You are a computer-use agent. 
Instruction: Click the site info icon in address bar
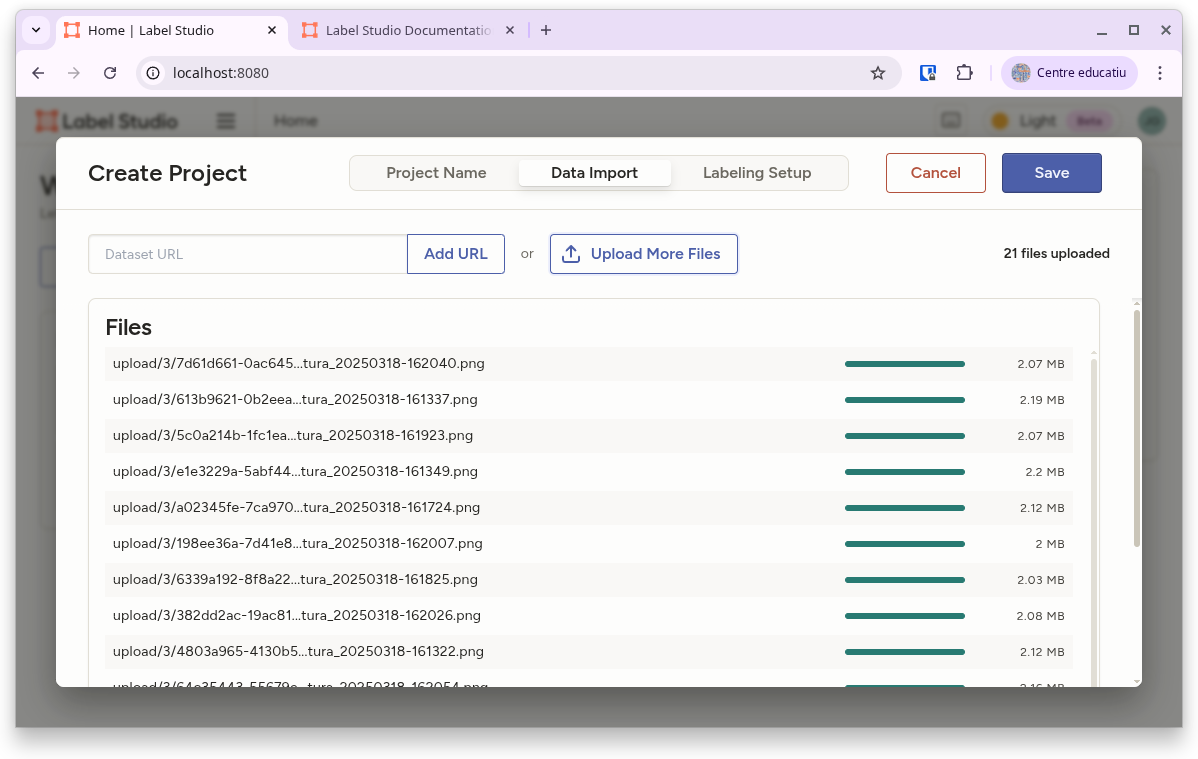(x=153, y=73)
